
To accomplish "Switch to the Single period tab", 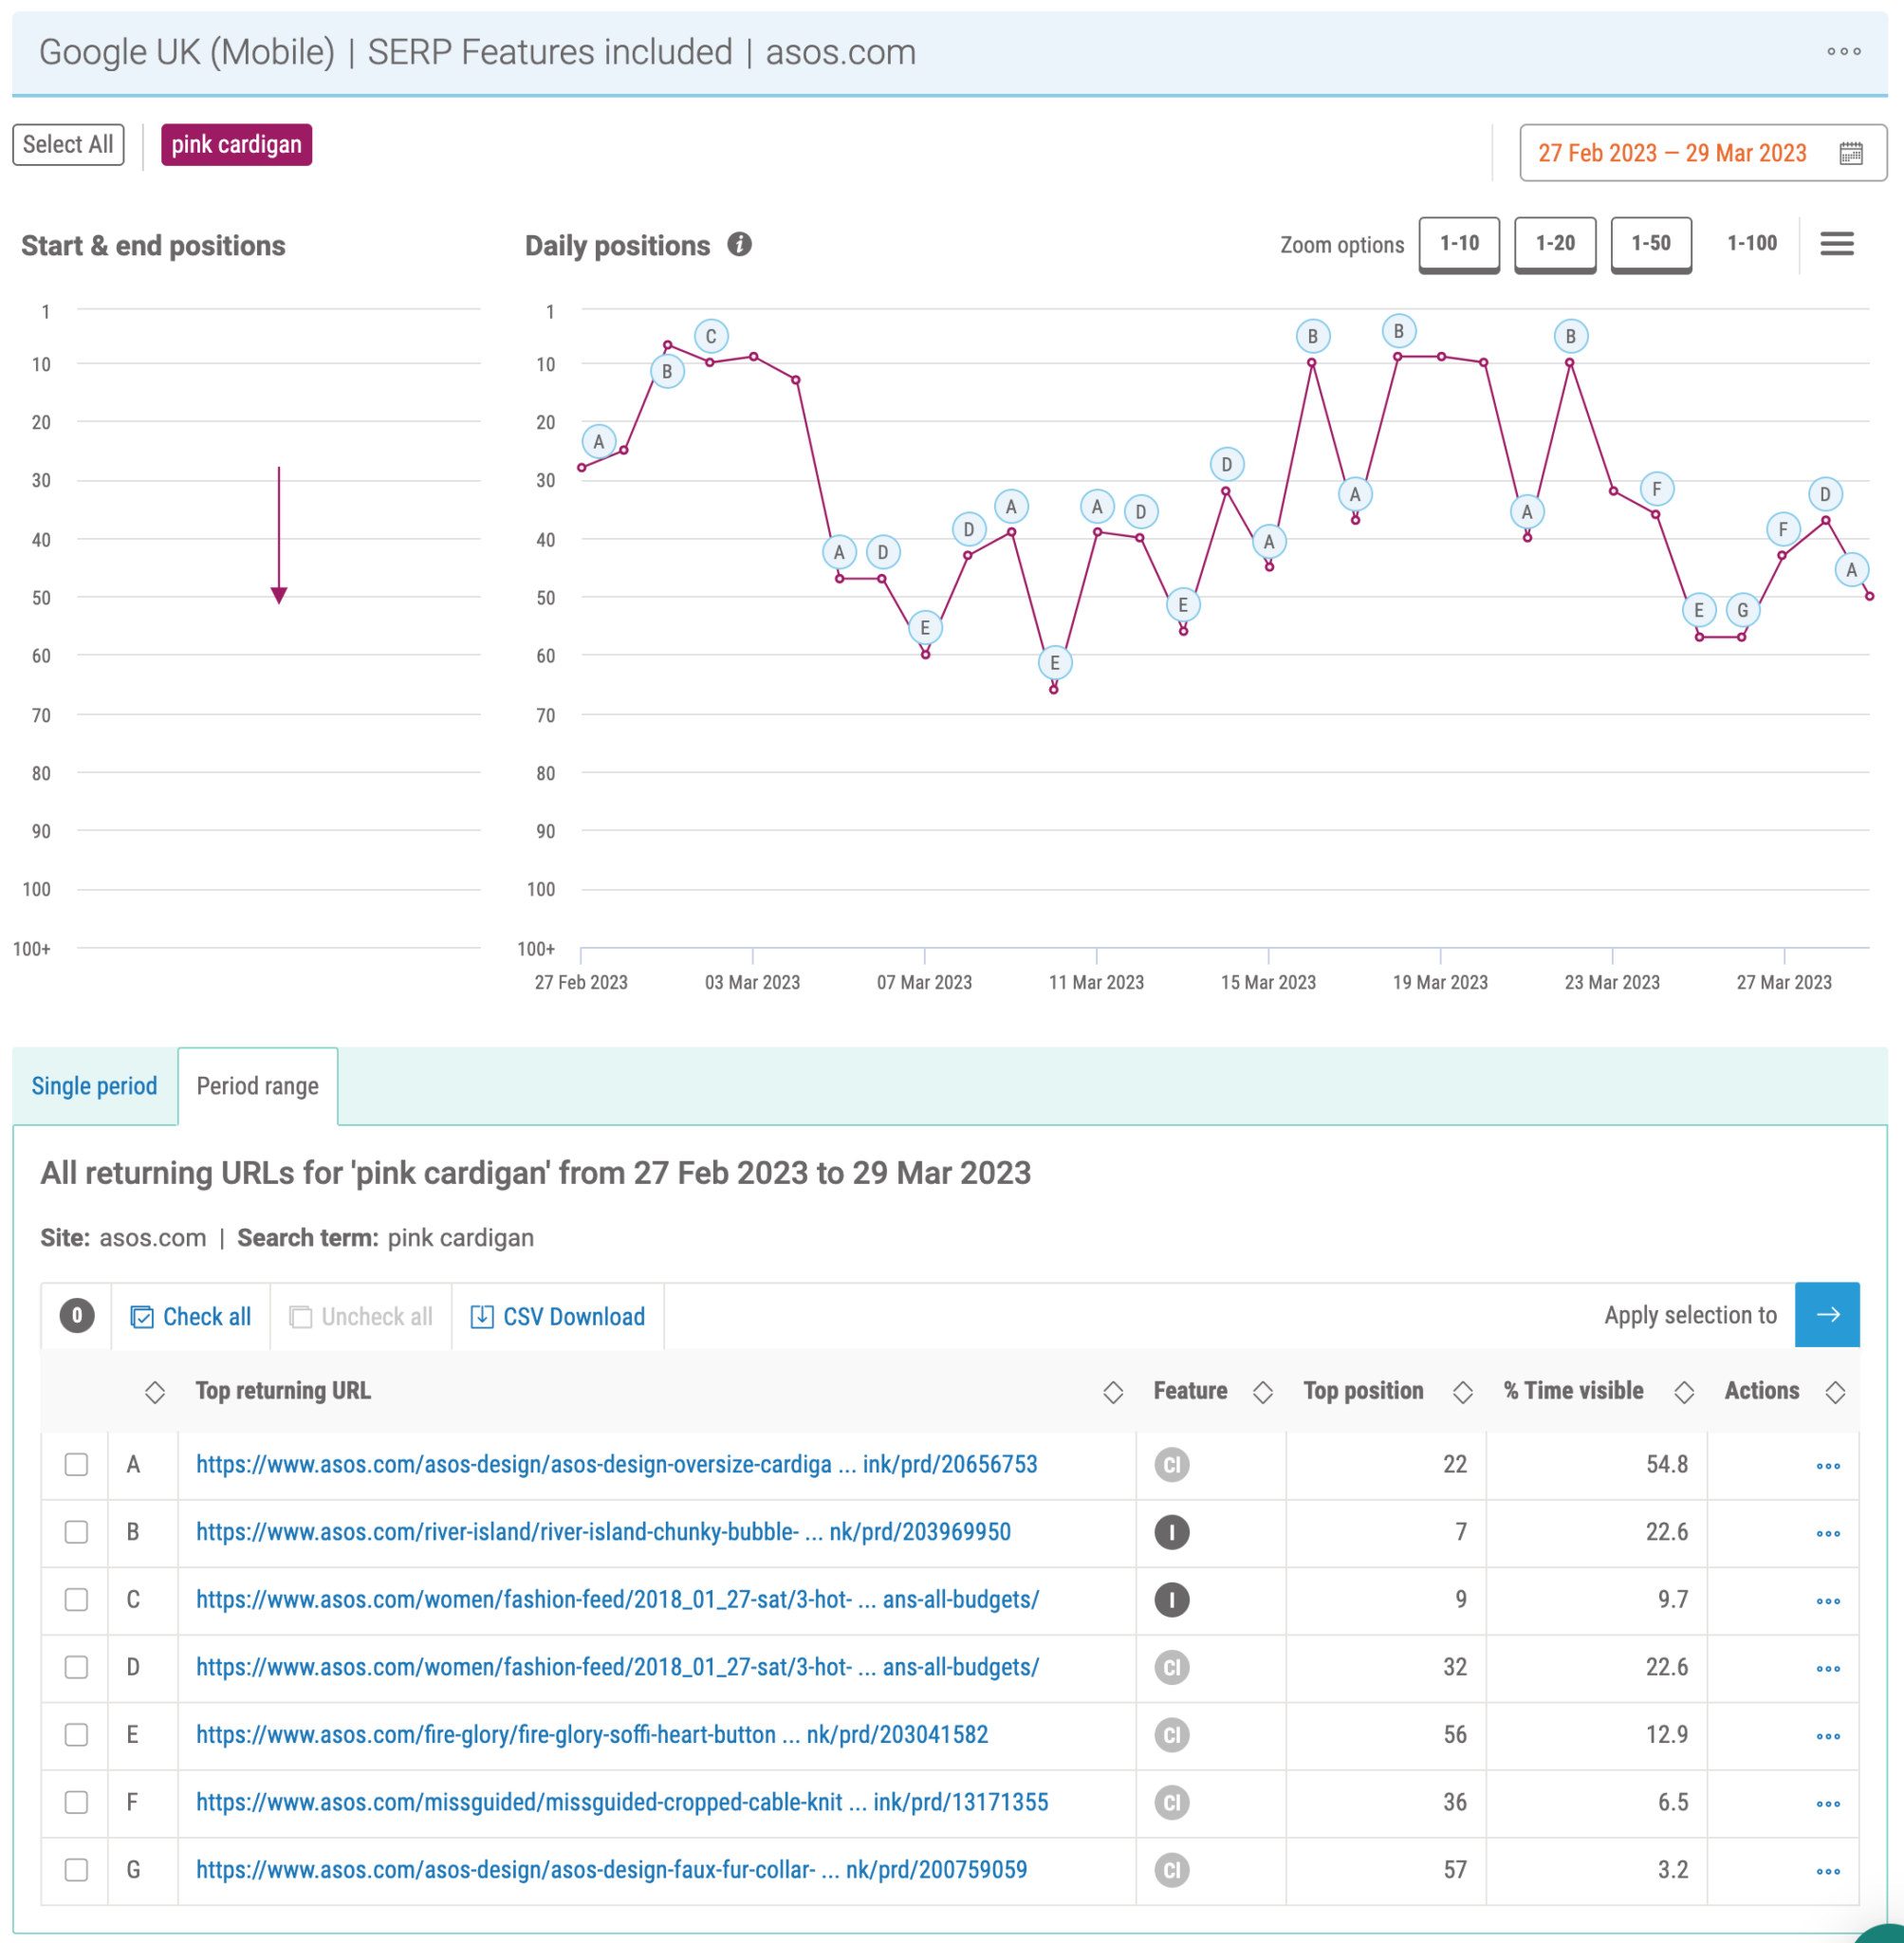I will pos(94,1086).
